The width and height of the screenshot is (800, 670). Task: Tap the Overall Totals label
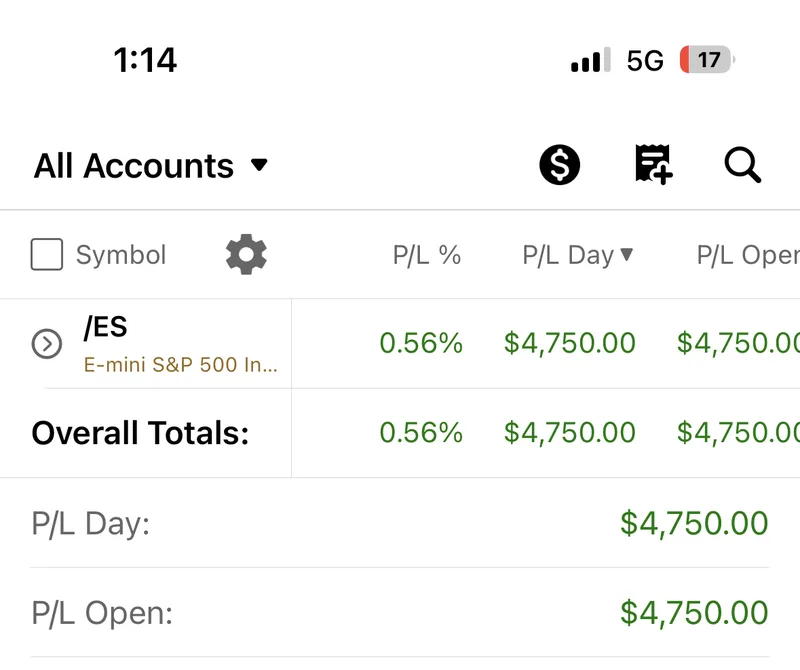[x=140, y=433]
